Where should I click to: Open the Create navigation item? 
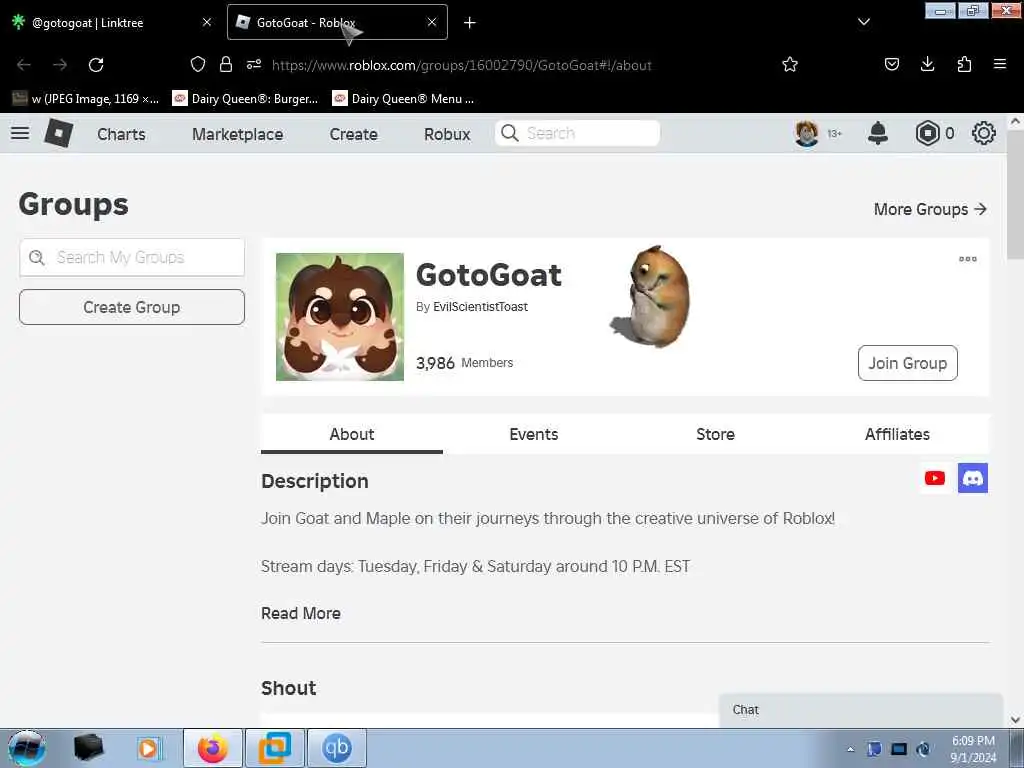[353, 134]
